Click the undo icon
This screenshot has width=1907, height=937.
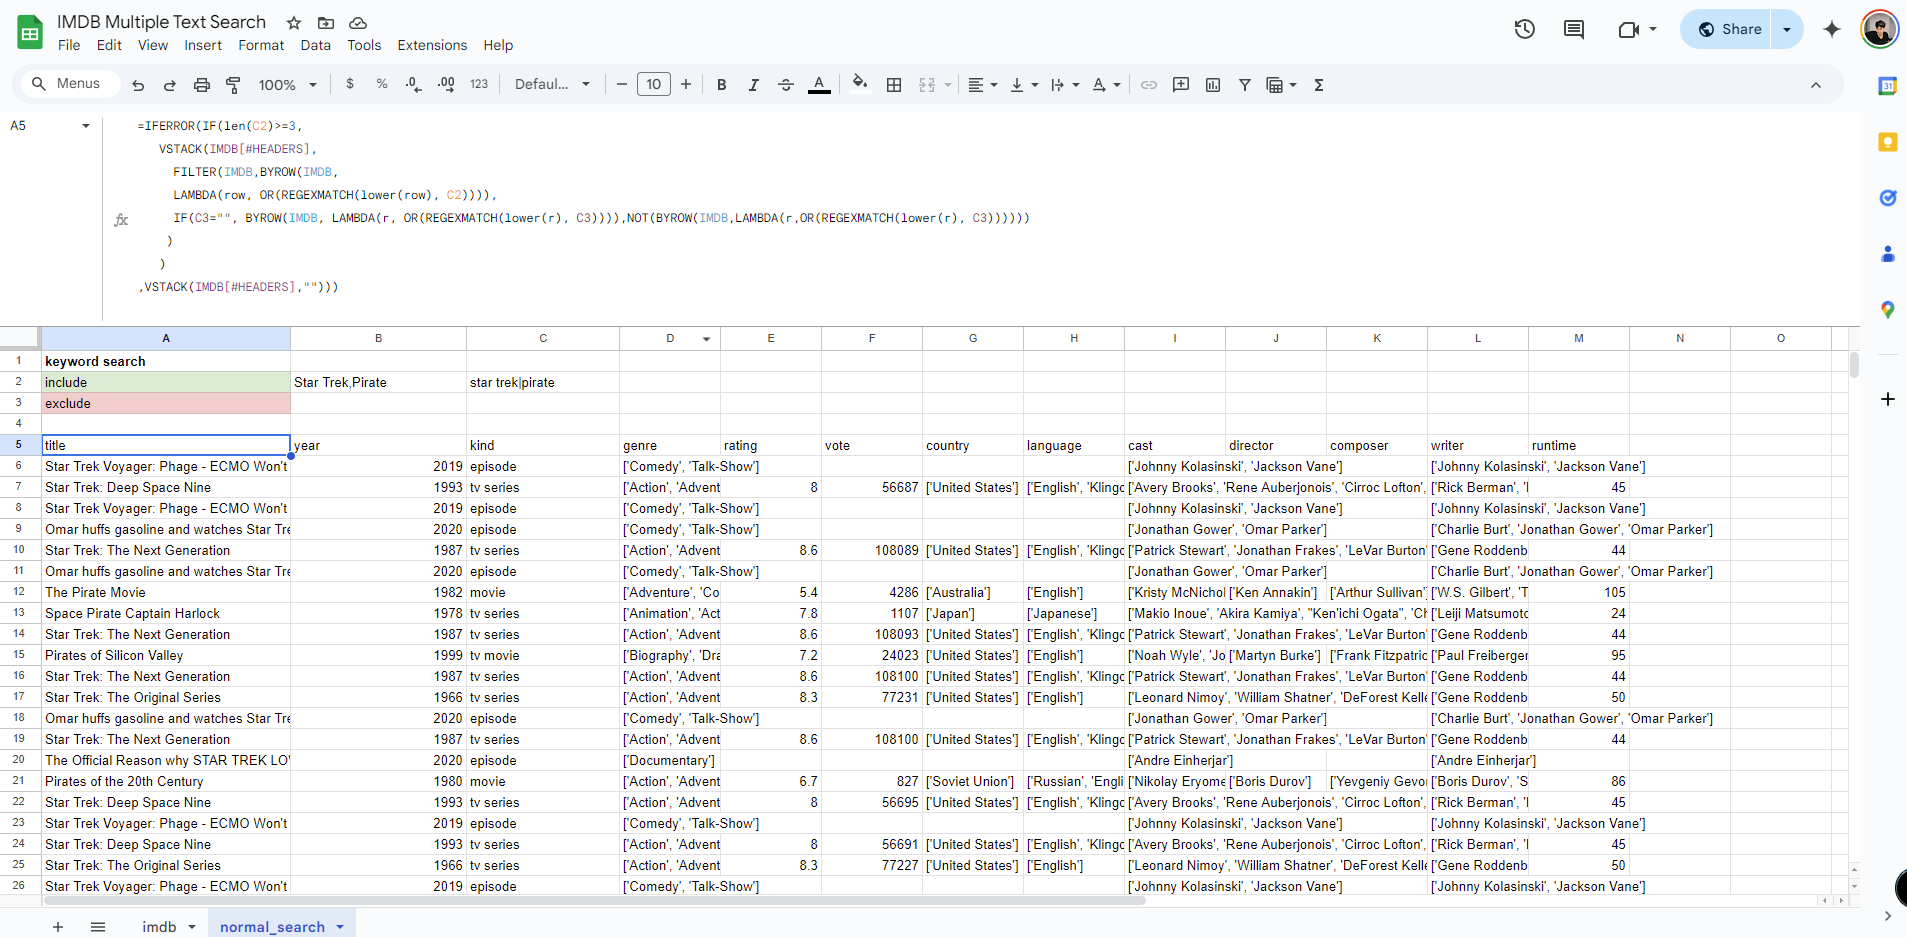pos(138,85)
